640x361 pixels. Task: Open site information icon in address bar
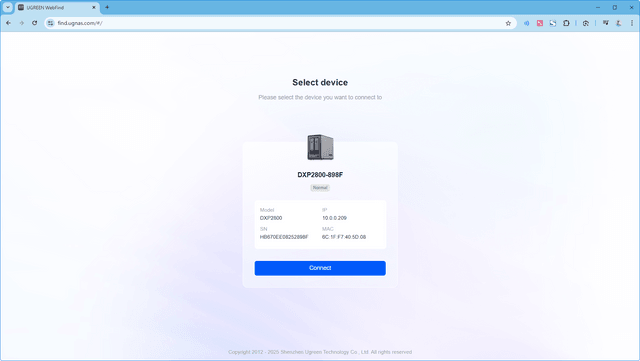(x=50, y=23)
